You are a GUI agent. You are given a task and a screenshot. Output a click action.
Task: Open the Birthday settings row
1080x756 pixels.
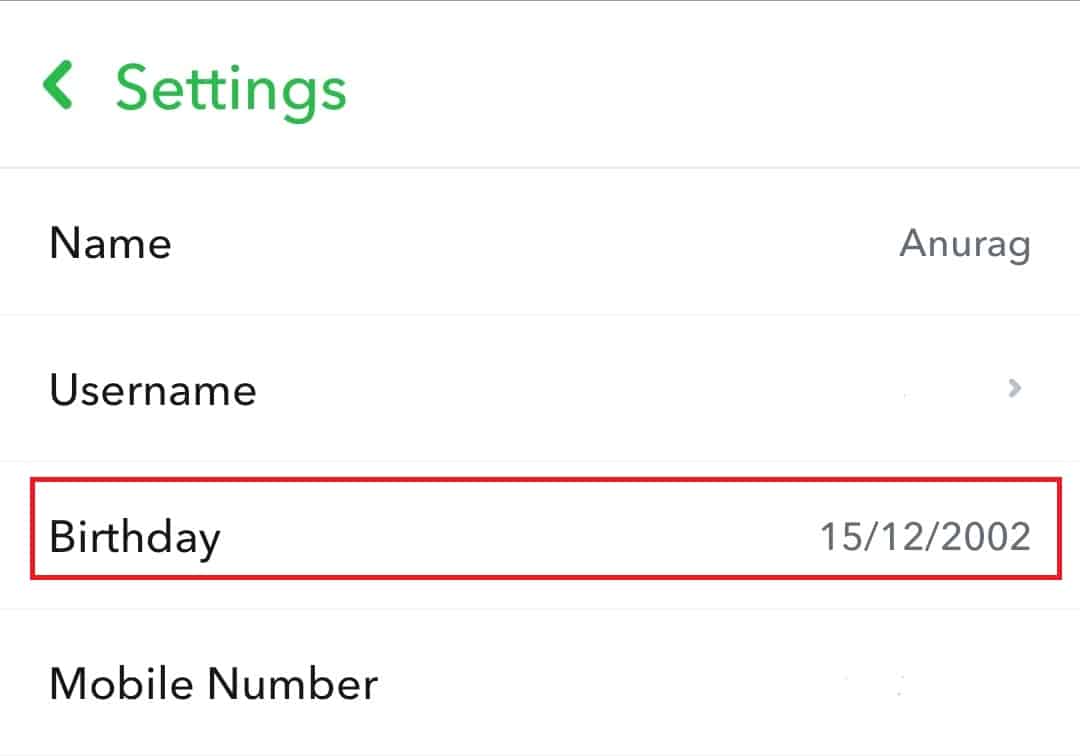tap(540, 536)
